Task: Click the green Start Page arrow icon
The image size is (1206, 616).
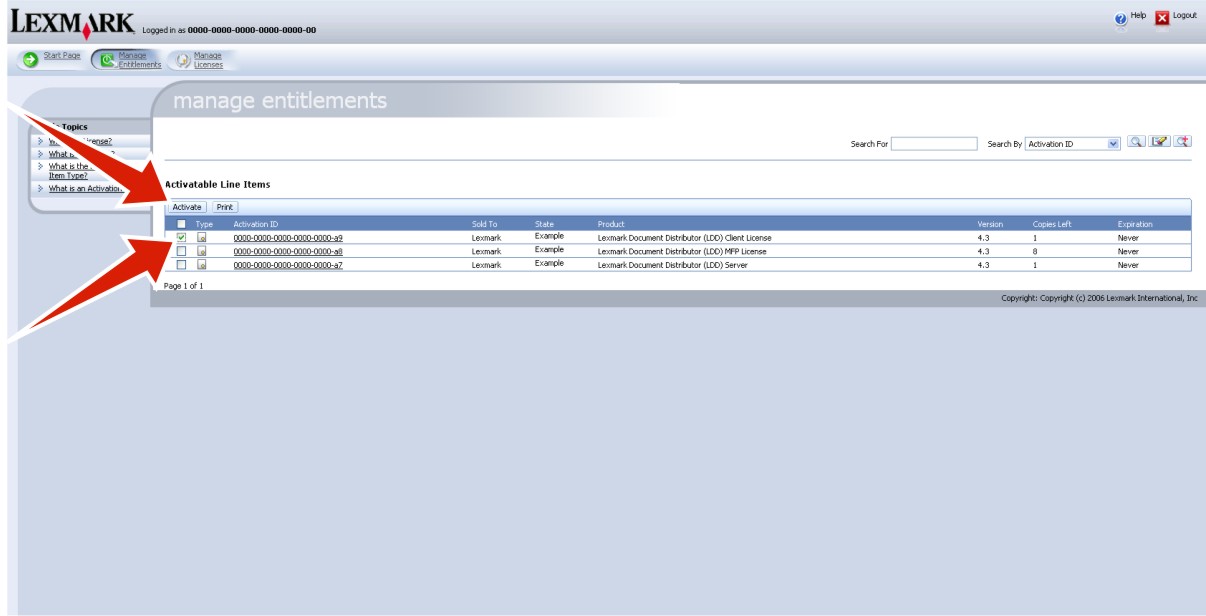Action: 30,59
